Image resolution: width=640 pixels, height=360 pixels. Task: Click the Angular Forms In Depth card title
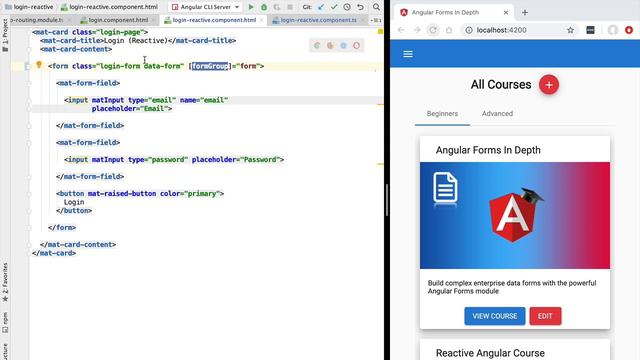488,150
